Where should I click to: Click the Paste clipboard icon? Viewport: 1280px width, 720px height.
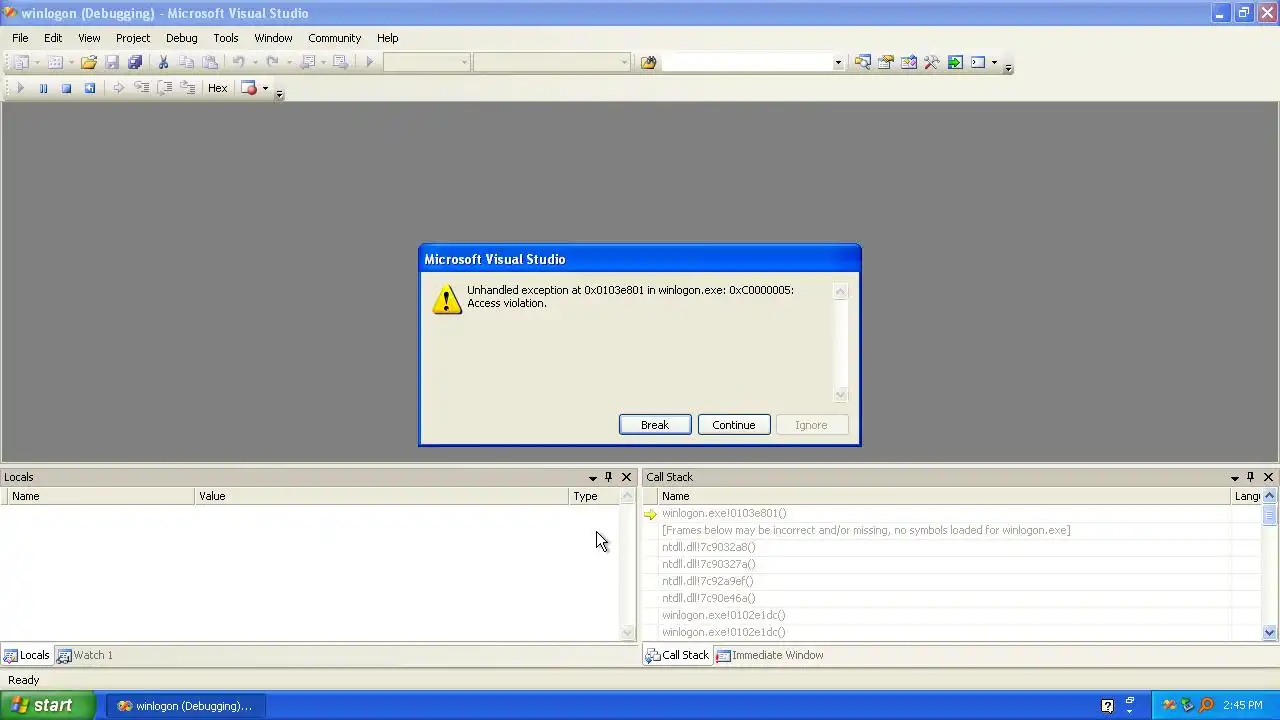(x=210, y=62)
